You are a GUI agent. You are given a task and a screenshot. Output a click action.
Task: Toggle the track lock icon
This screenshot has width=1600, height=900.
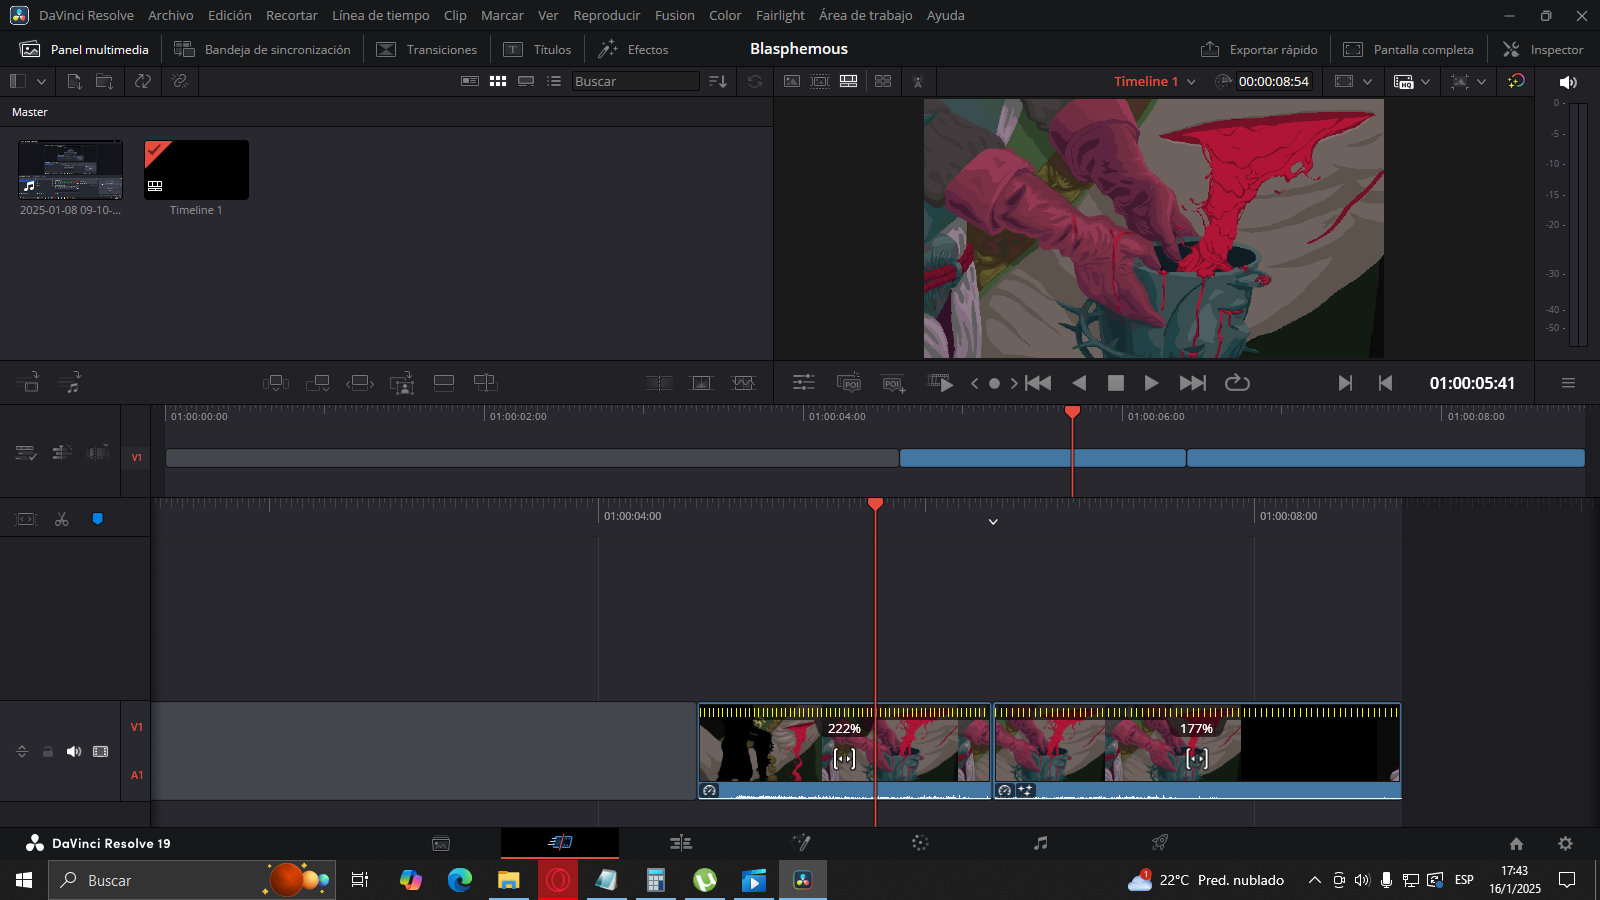(47, 751)
